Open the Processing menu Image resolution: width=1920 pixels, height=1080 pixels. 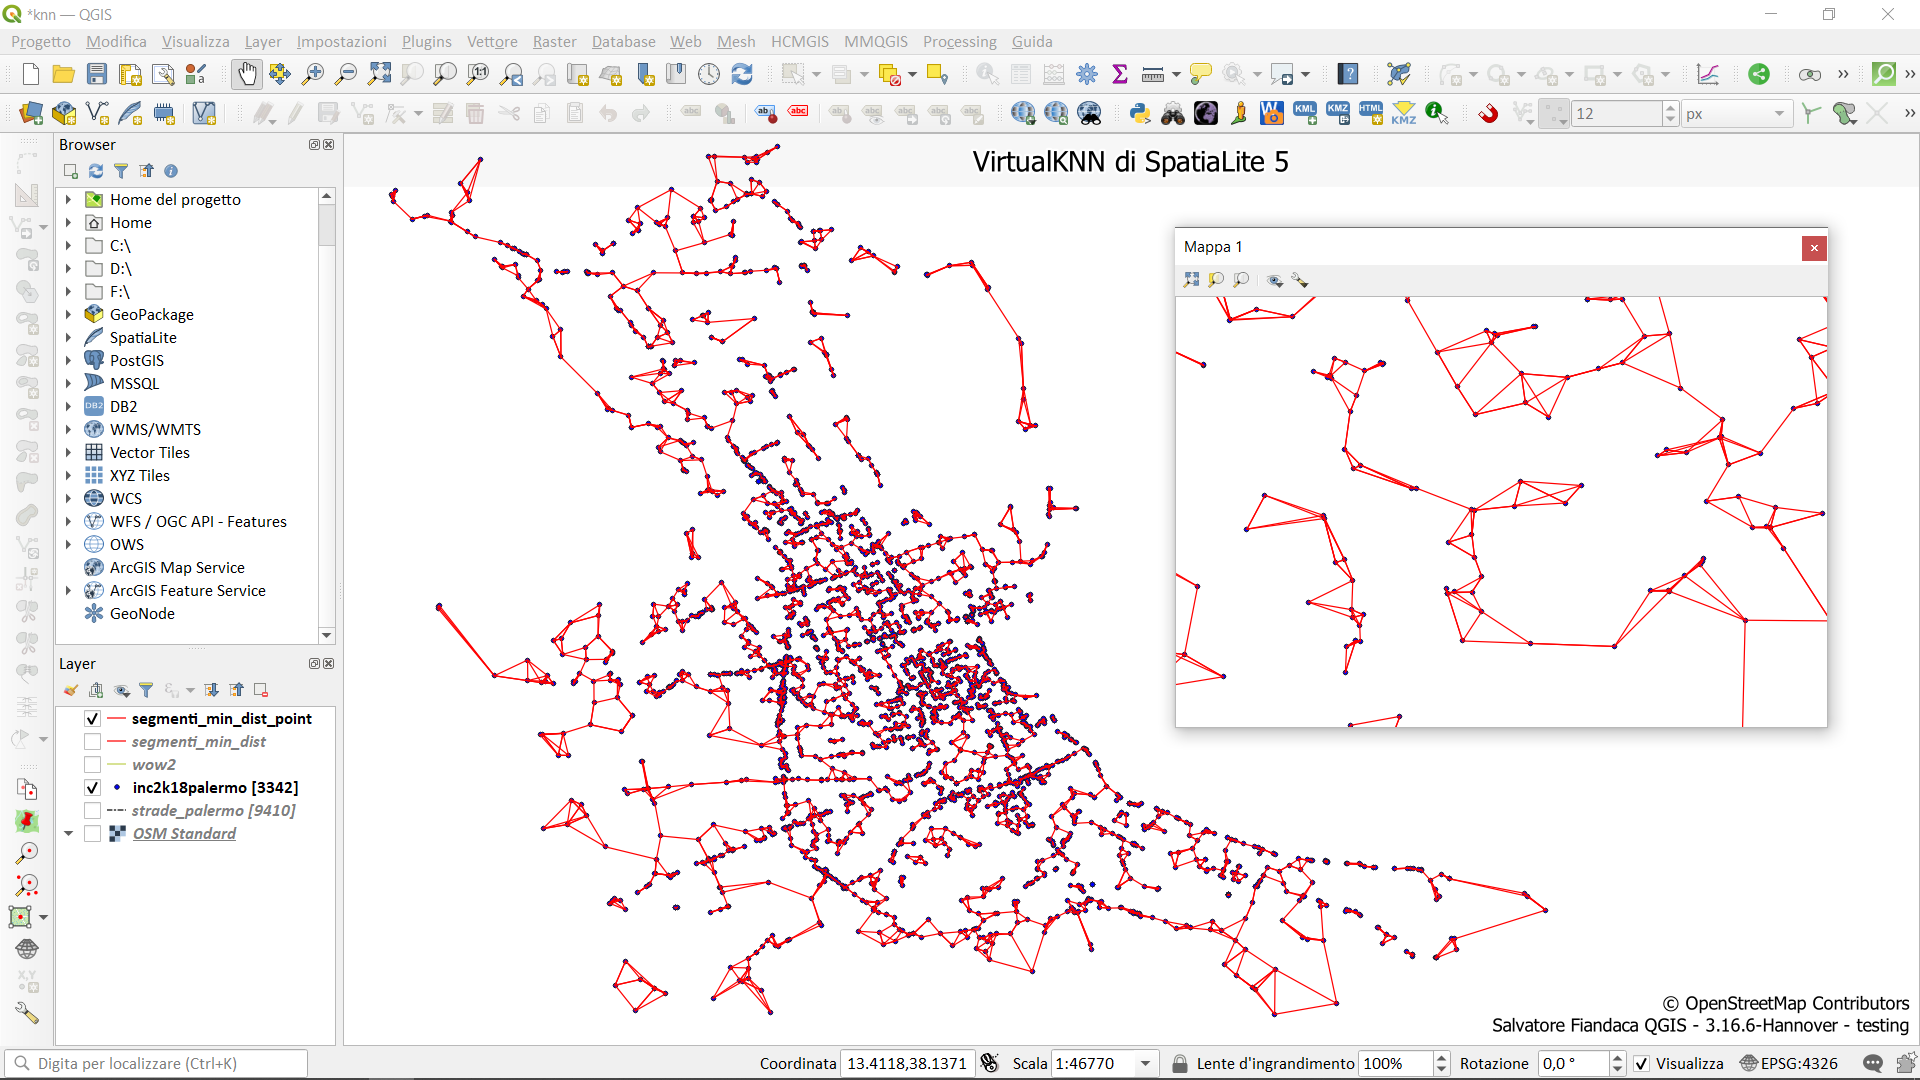(x=959, y=41)
